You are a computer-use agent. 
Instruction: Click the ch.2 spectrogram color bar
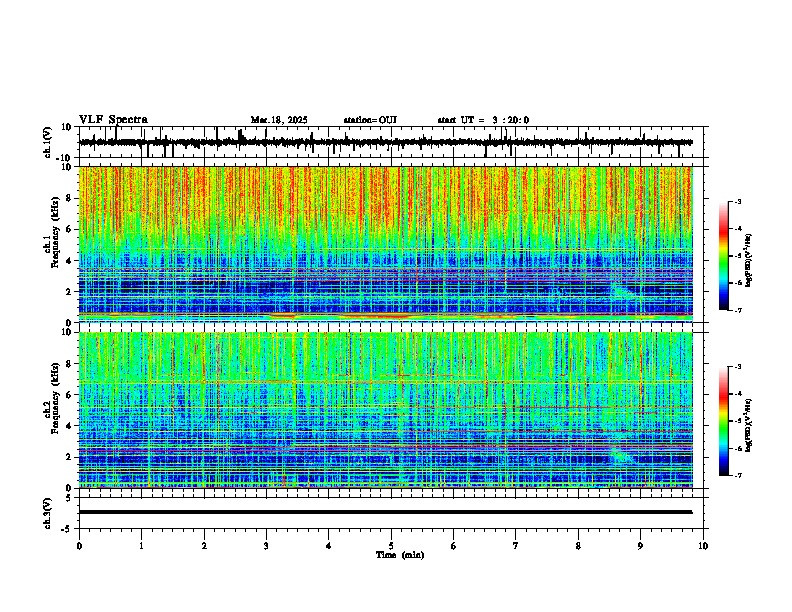pos(723,421)
